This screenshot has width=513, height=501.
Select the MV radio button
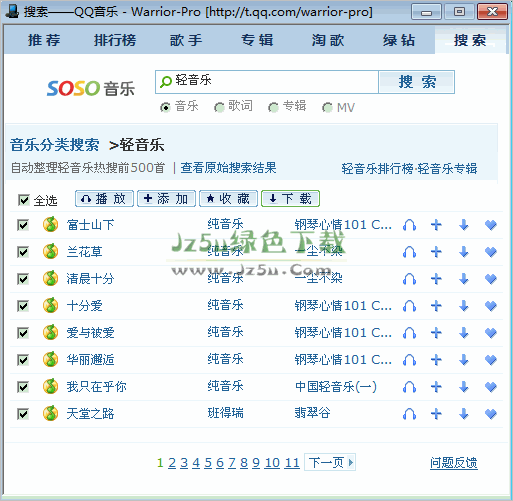(327, 107)
